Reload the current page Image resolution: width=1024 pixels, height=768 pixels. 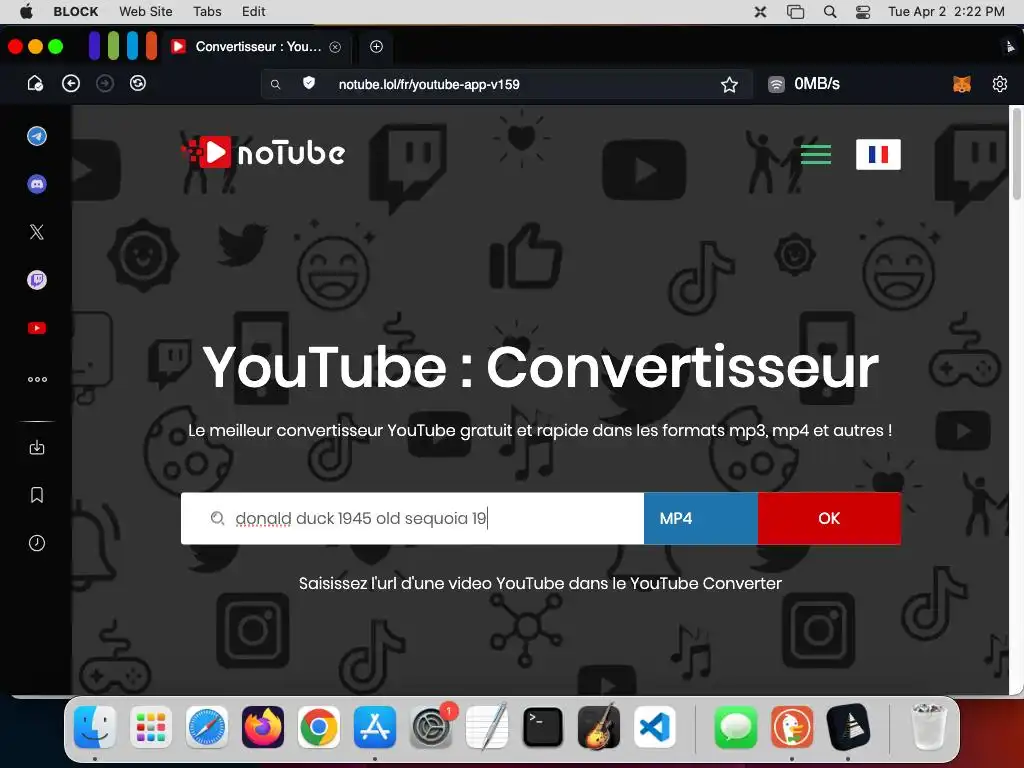(x=137, y=84)
